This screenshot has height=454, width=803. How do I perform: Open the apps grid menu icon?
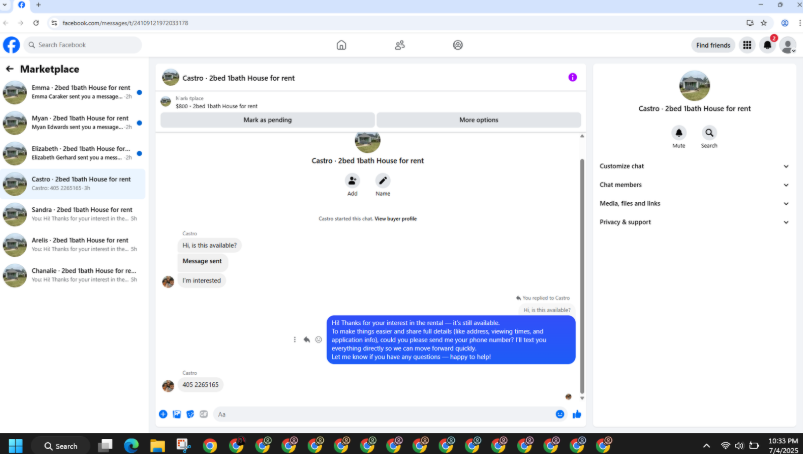pos(747,45)
